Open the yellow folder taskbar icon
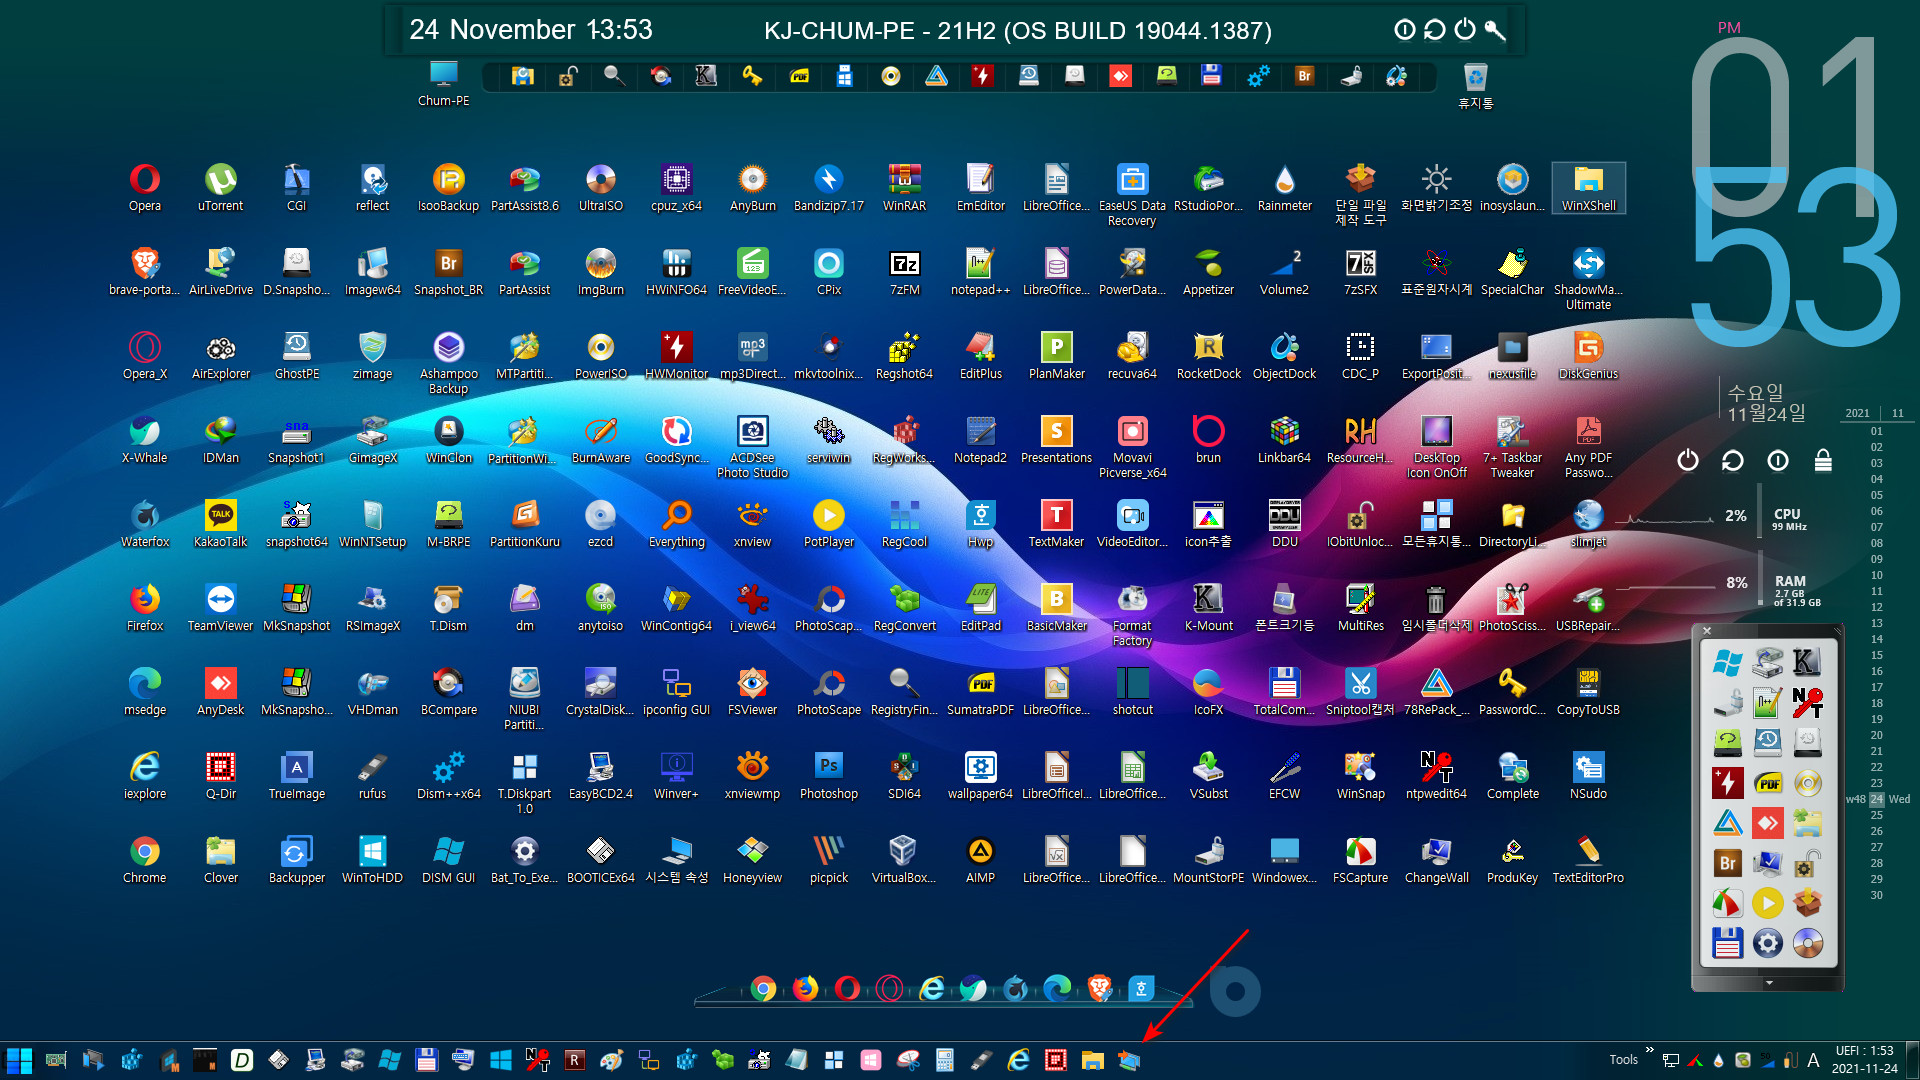The image size is (1920, 1080). click(1092, 1060)
